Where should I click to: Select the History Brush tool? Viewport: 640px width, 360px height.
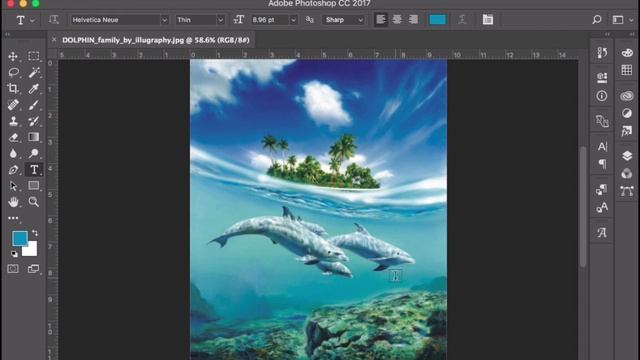pos(33,121)
